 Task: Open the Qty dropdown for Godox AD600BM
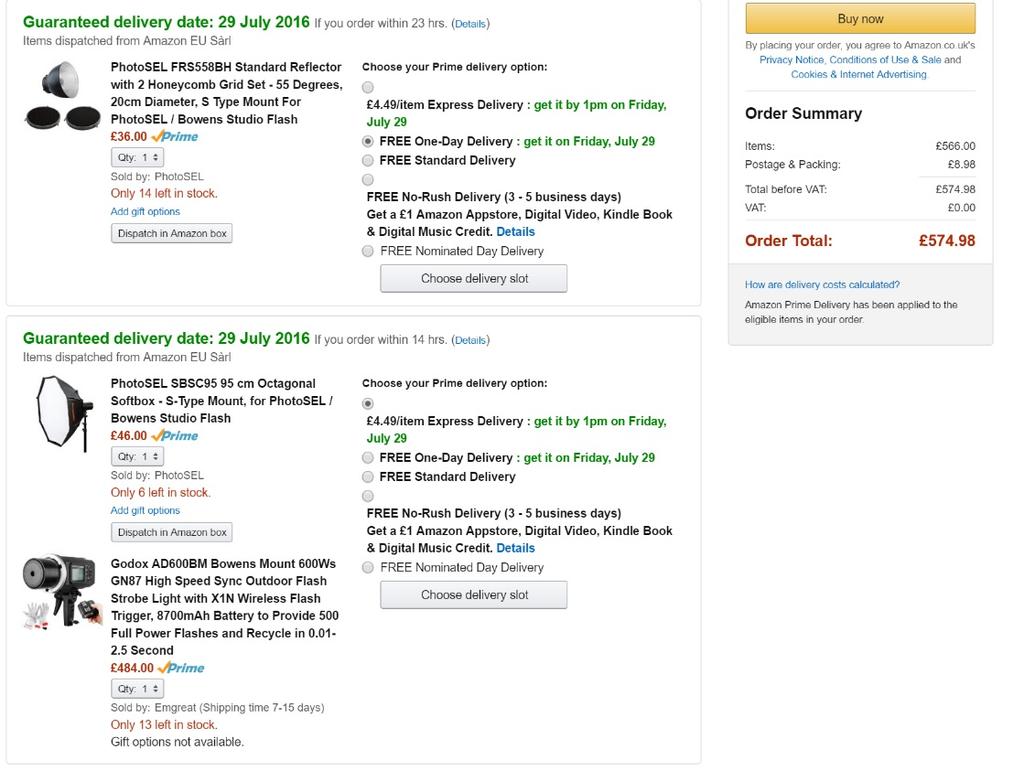pos(137,689)
